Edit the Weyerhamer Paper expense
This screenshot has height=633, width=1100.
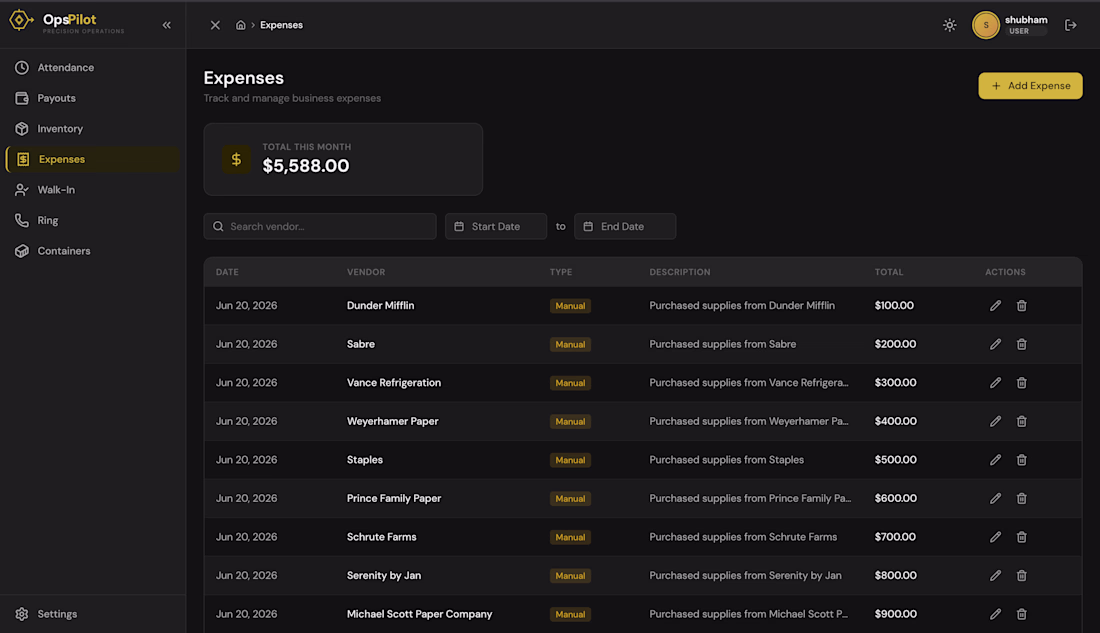995,422
